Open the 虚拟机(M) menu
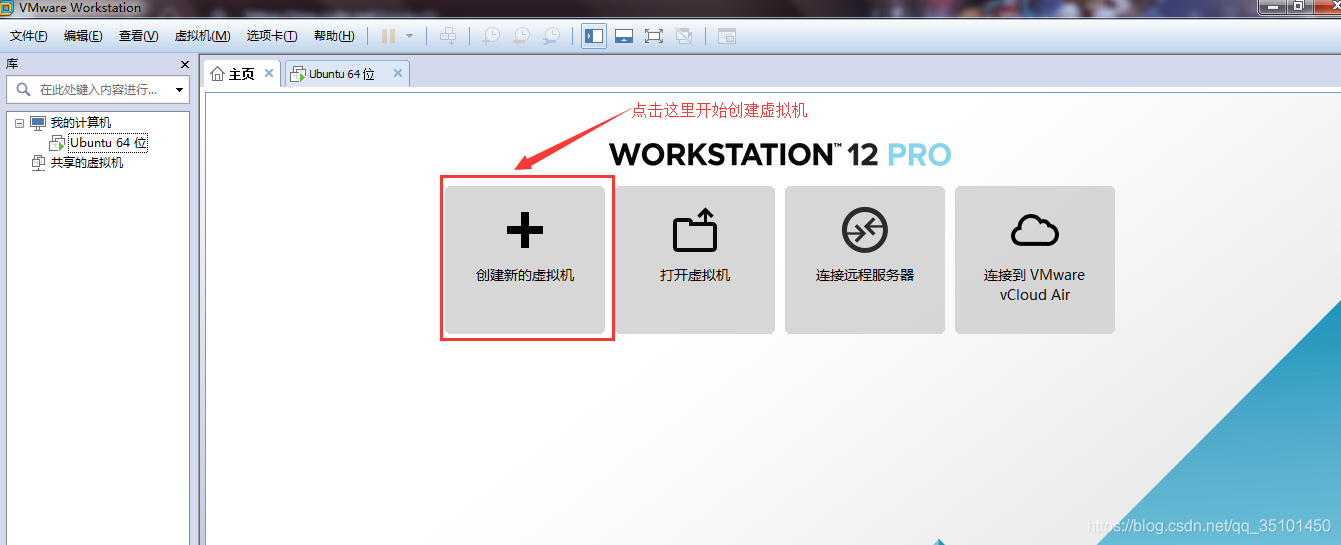 (x=202, y=36)
